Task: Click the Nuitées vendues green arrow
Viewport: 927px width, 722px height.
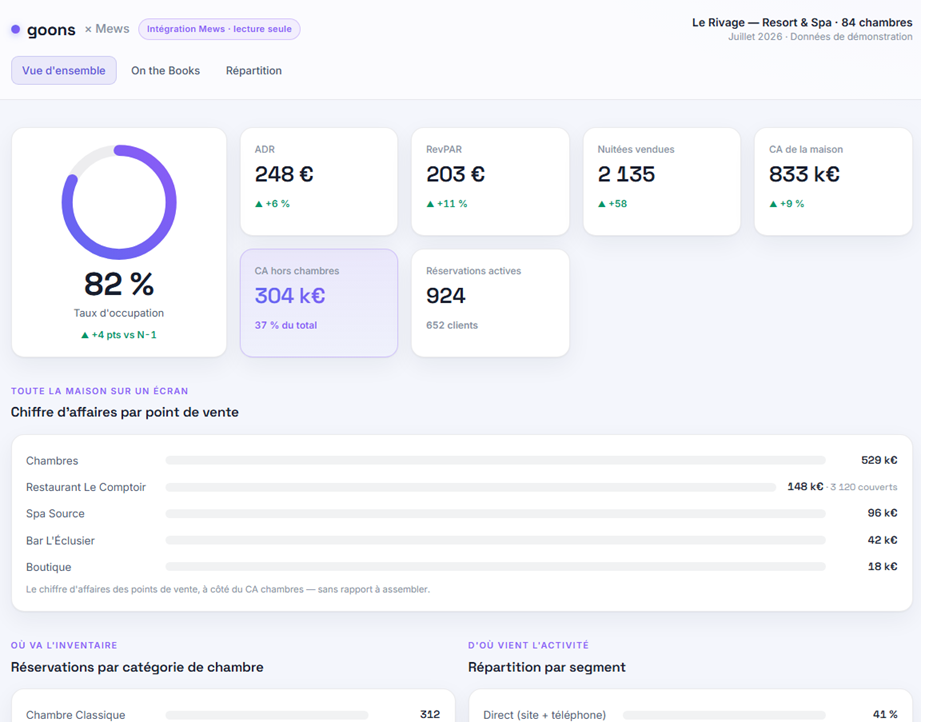Action: click(x=601, y=204)
